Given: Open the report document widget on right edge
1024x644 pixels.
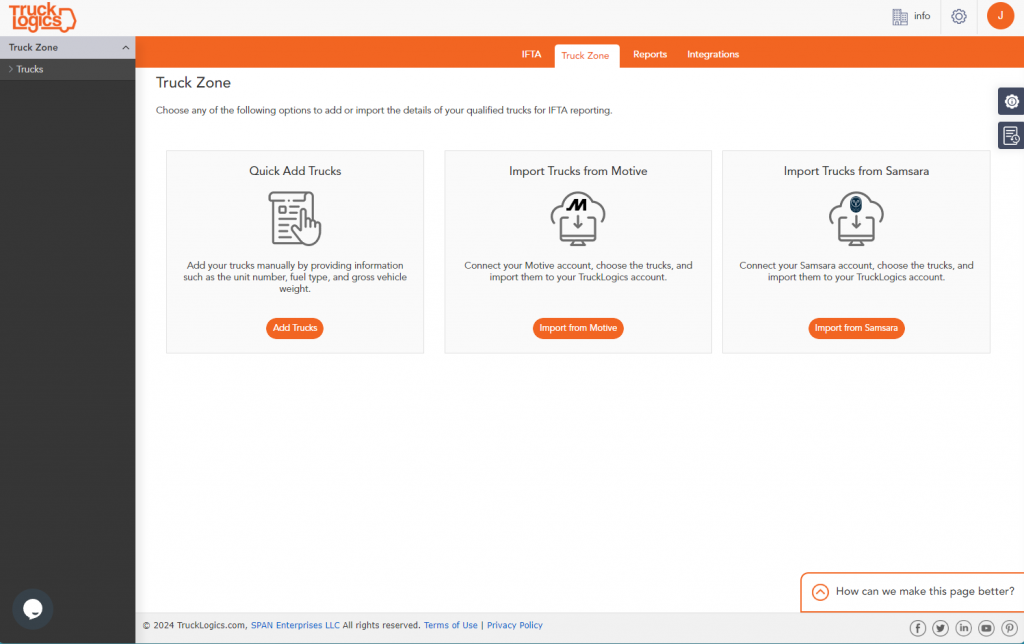Looking at the screenshot, I should (1011, 135).
